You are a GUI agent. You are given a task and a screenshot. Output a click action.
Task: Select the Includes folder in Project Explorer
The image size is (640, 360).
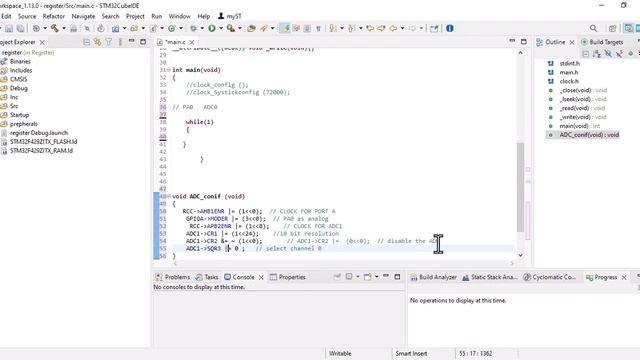[x=21, y=70]
